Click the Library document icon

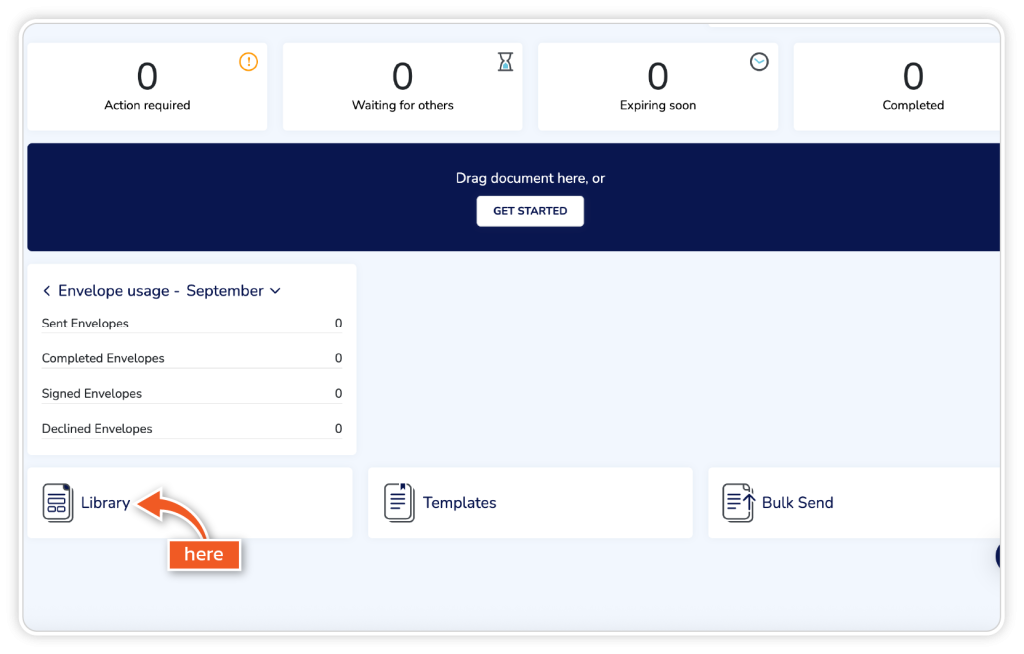[x=58, y=502]
